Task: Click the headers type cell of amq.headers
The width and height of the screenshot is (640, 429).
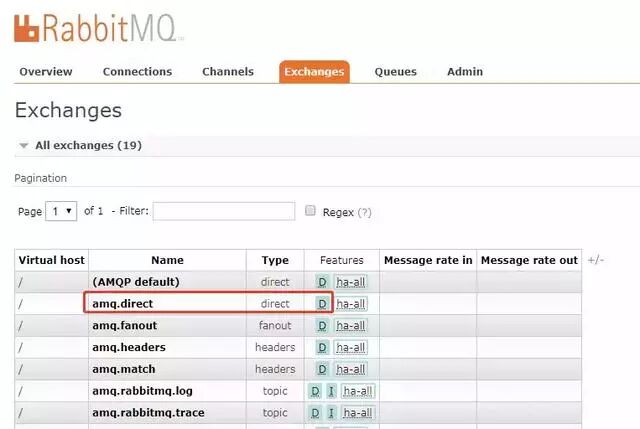Action: pos(275,347)
